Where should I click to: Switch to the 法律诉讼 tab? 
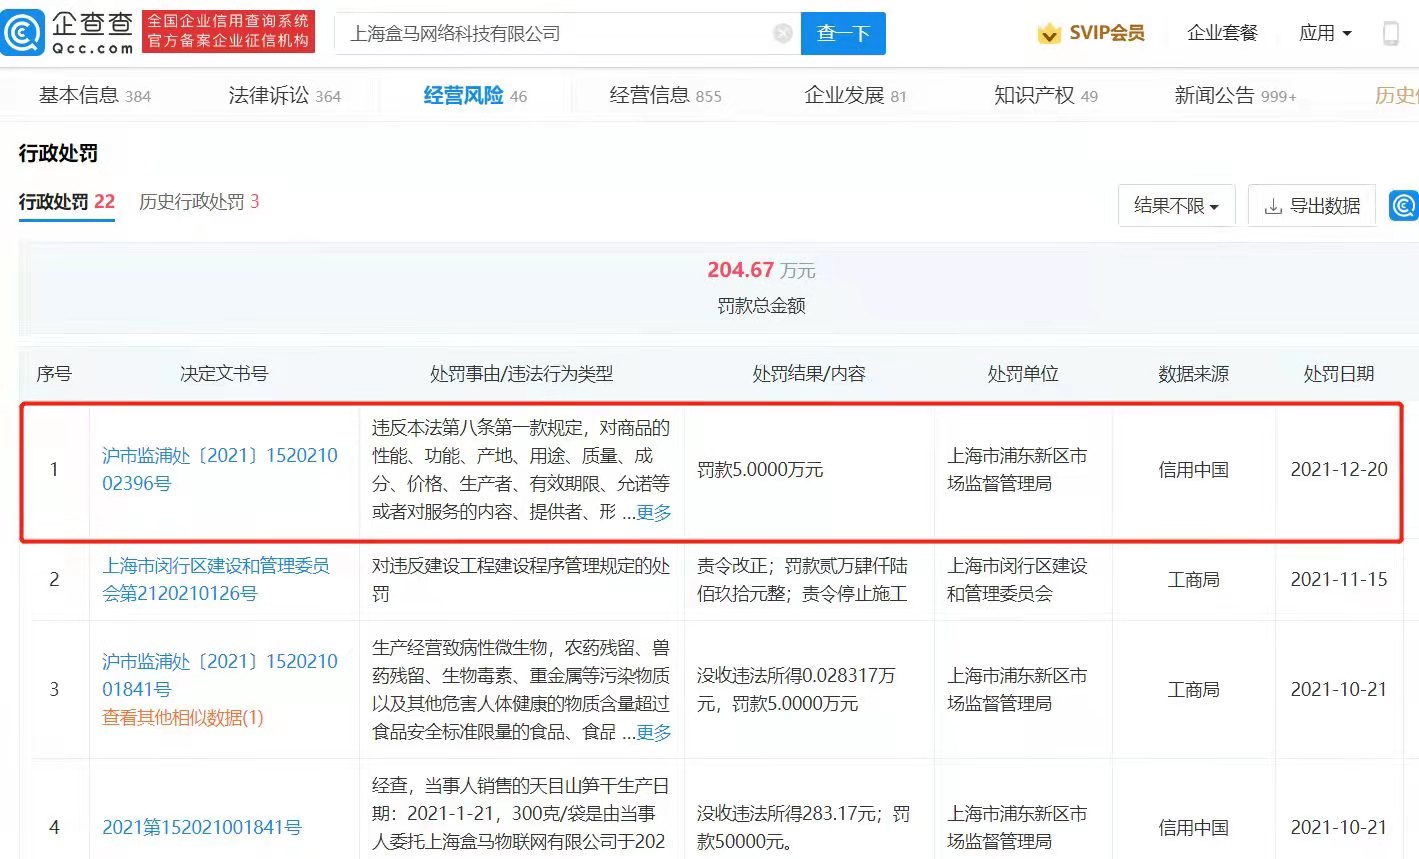tap(284, 95)
